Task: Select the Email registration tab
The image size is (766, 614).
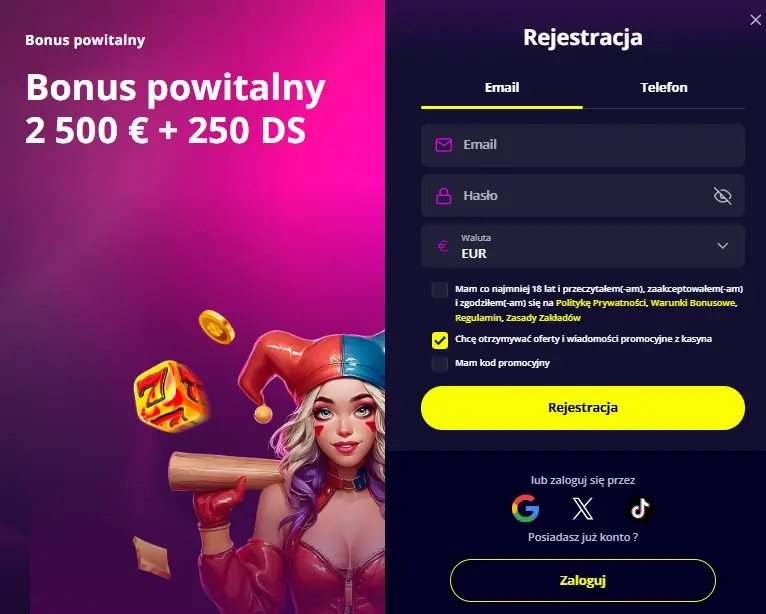Action: (x=502, y=88)
